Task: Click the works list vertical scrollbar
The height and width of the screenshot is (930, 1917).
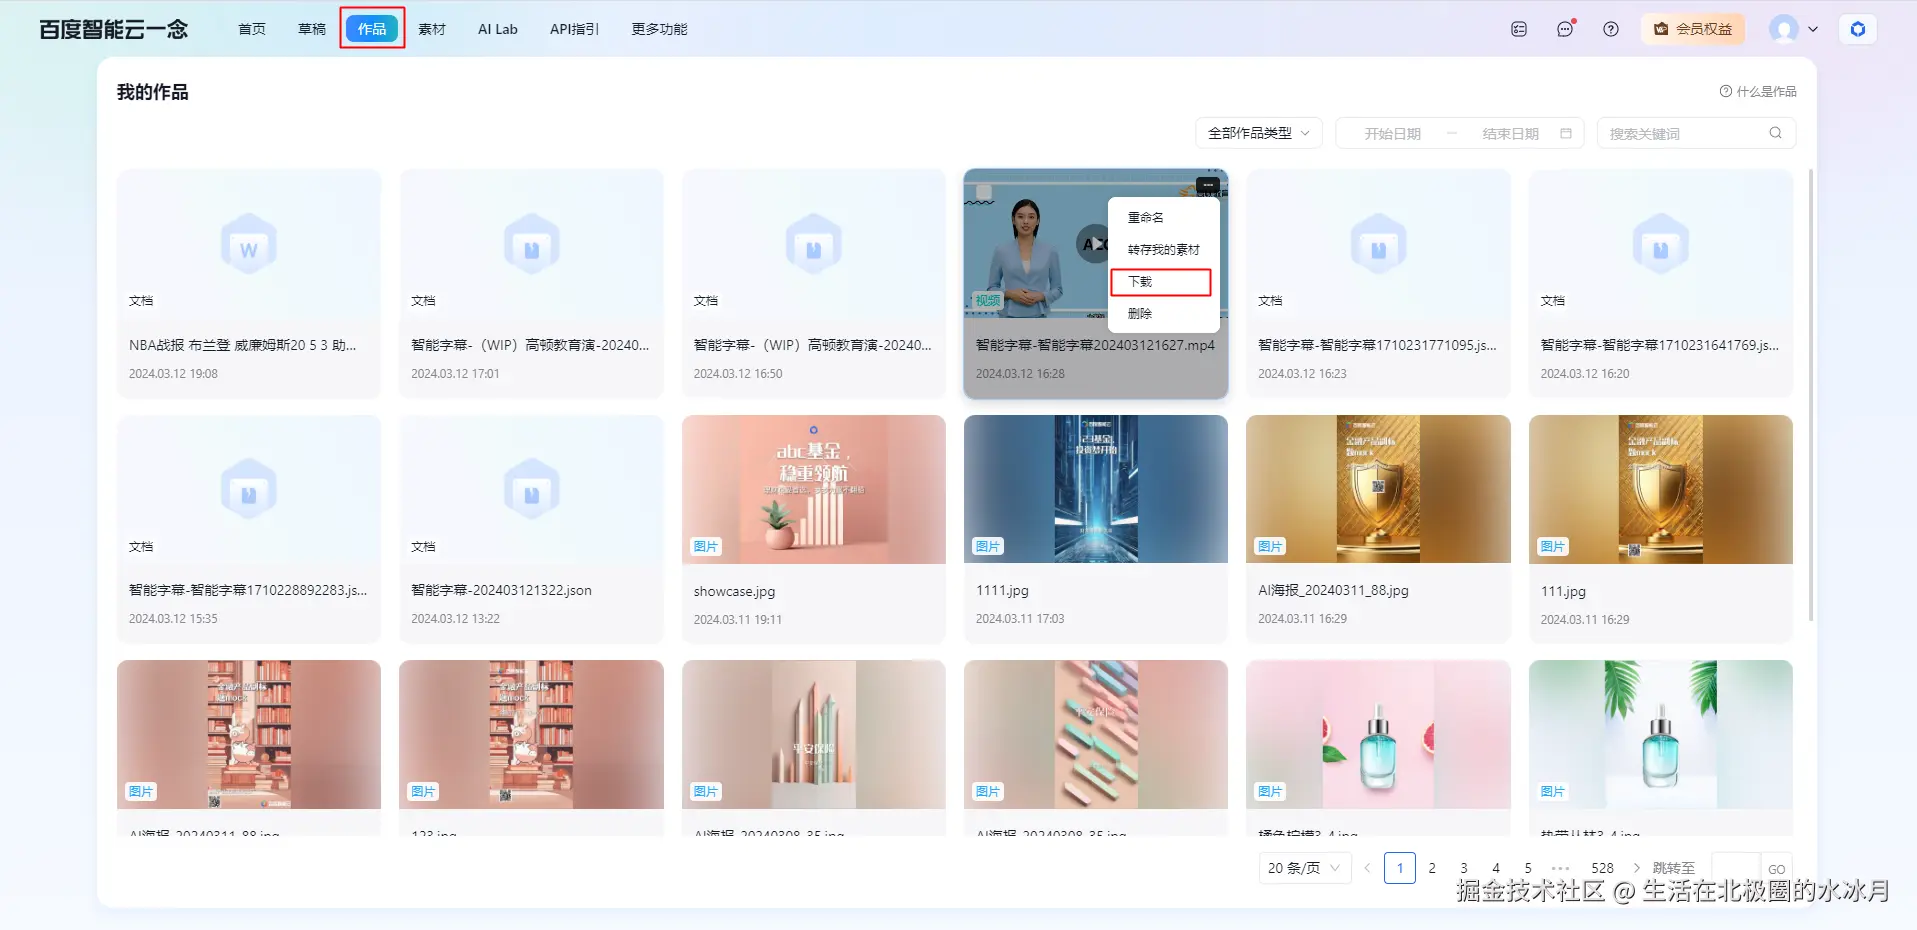Action: [1810, 395]
